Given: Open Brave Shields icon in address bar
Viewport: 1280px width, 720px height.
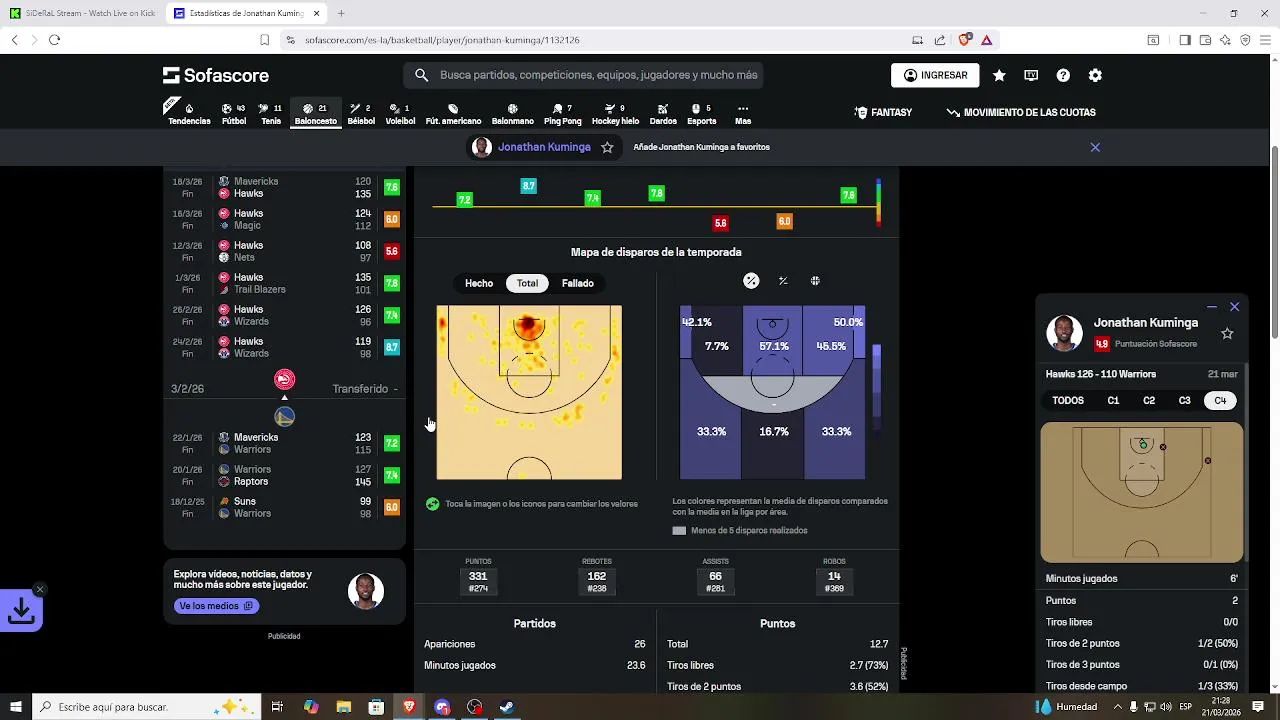Looking at the screenshot, I should 964,40.
